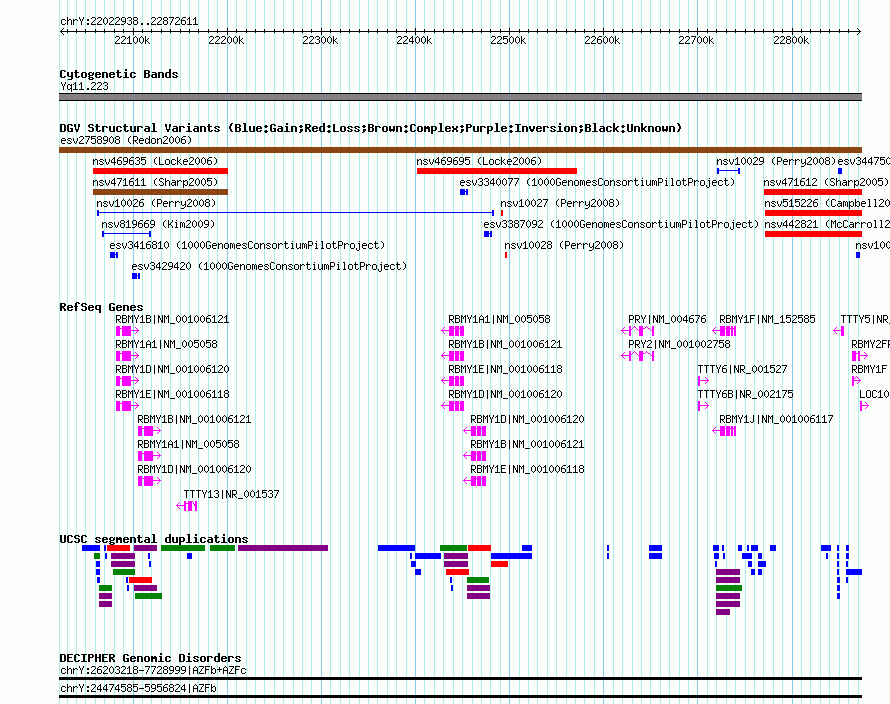The image size is (890, 704).
Task: Select the nsv10028 (Perry2008) variant label
Action: point(564,245)
